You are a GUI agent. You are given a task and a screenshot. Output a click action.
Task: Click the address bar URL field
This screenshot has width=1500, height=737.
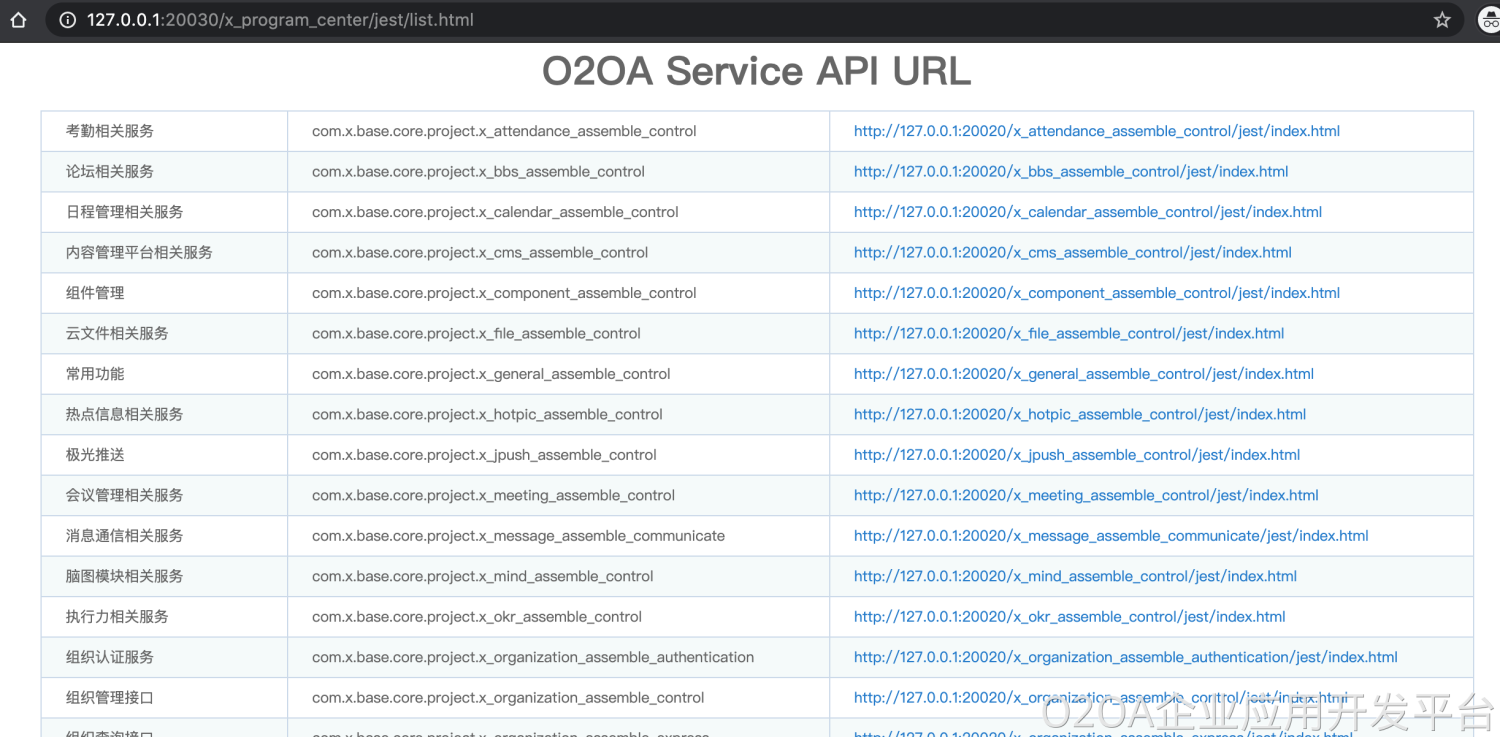pos(700,20)
